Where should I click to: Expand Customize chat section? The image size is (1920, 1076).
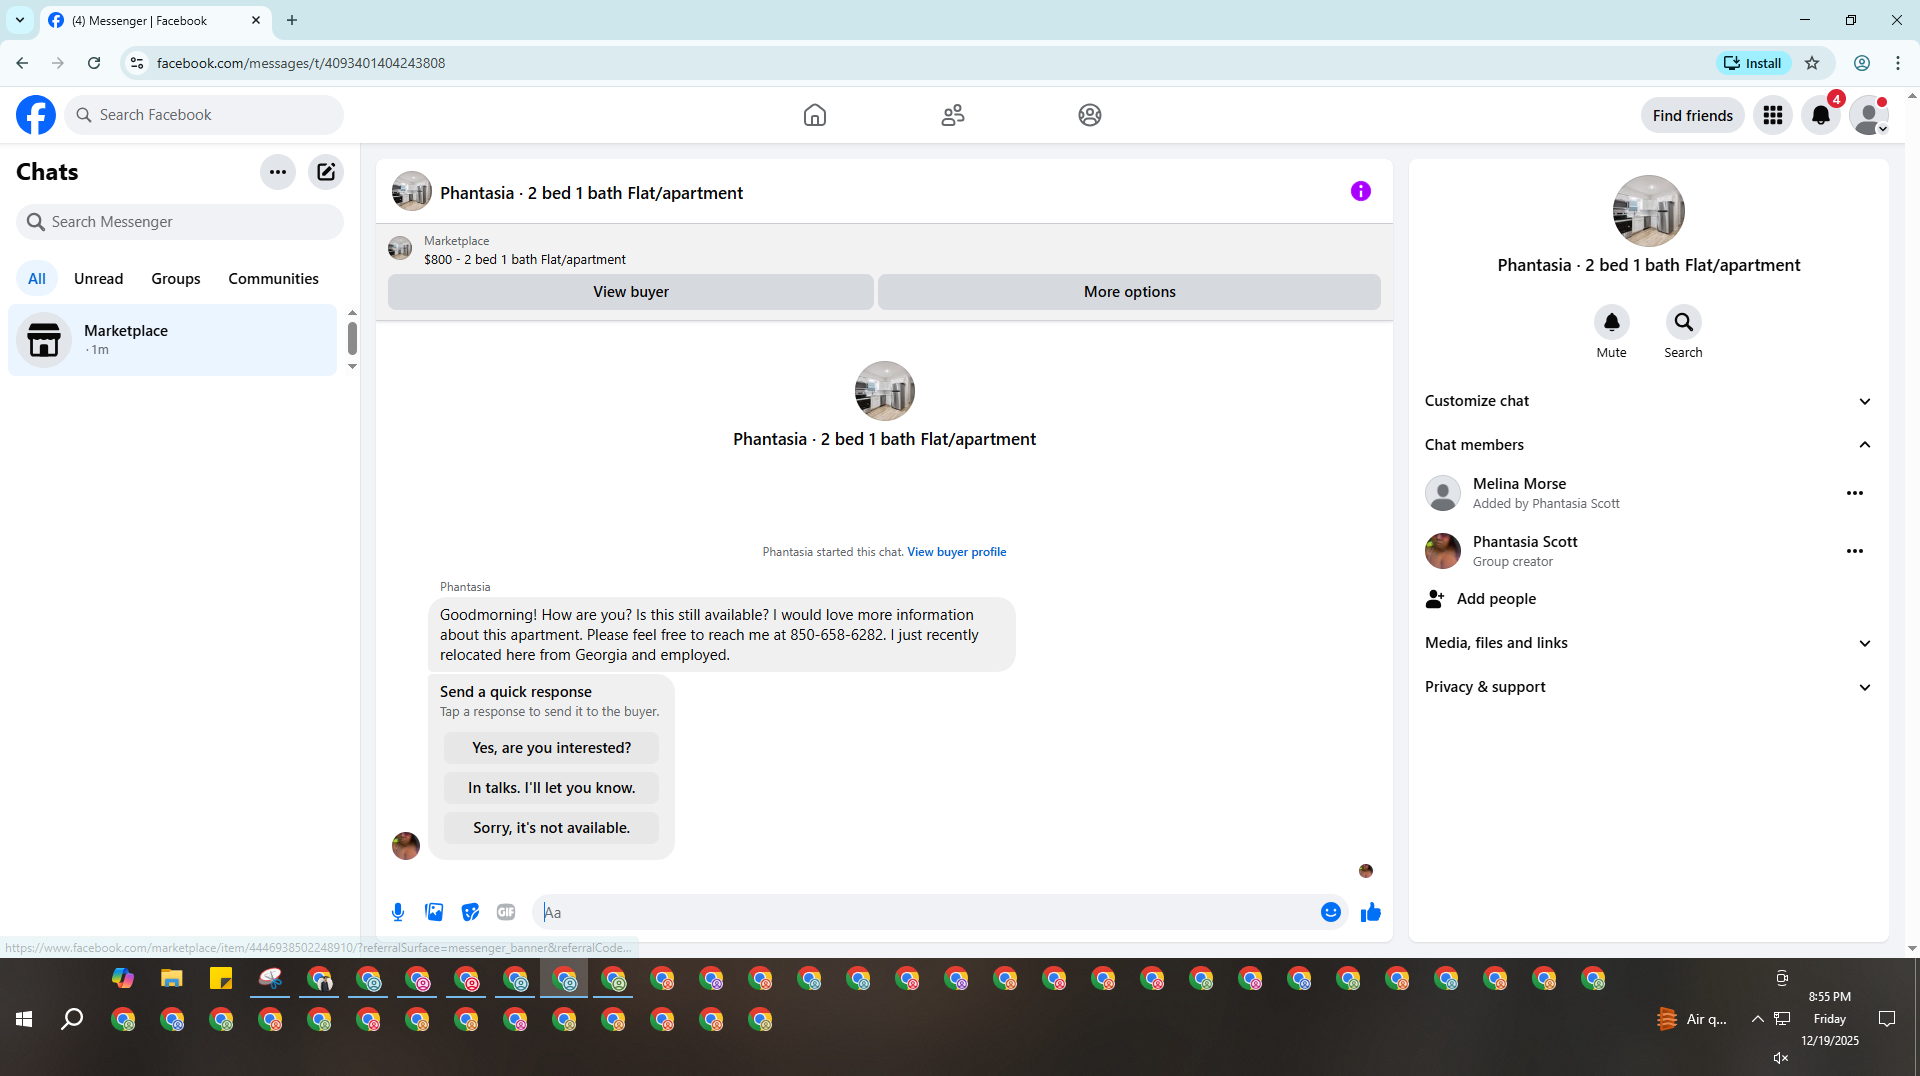pos(1649,401)
